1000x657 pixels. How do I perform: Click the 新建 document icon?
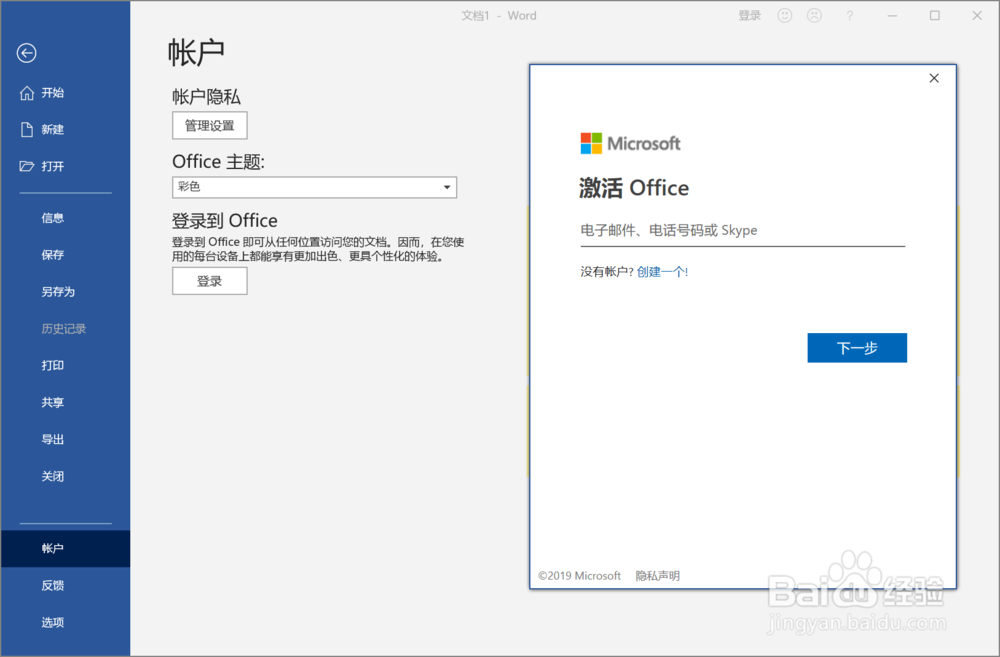pyautogui.click(x=27, y=129)
